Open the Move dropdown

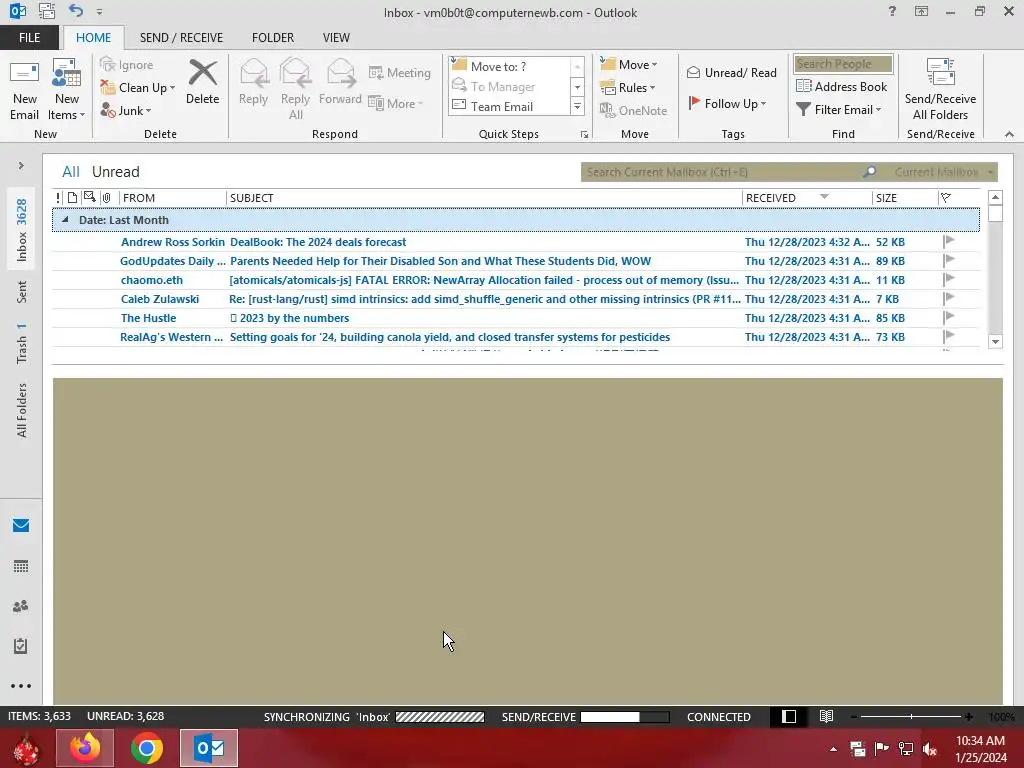(628, 65)
